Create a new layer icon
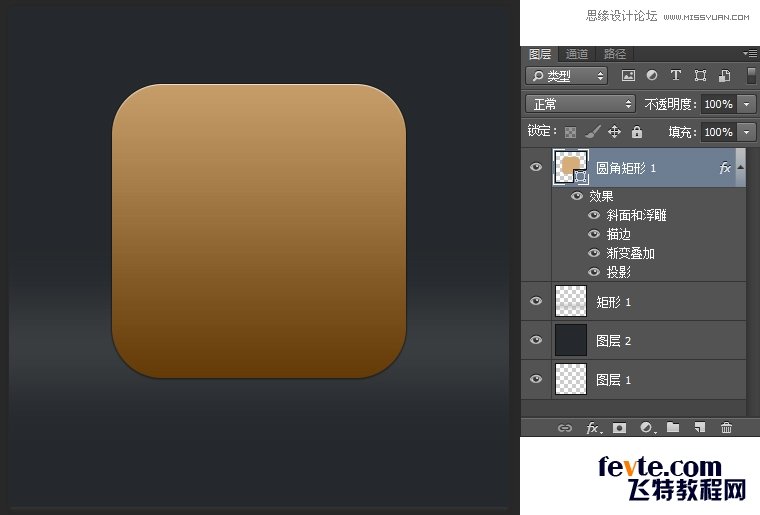The image size is (760, 515). click(699, 427)
